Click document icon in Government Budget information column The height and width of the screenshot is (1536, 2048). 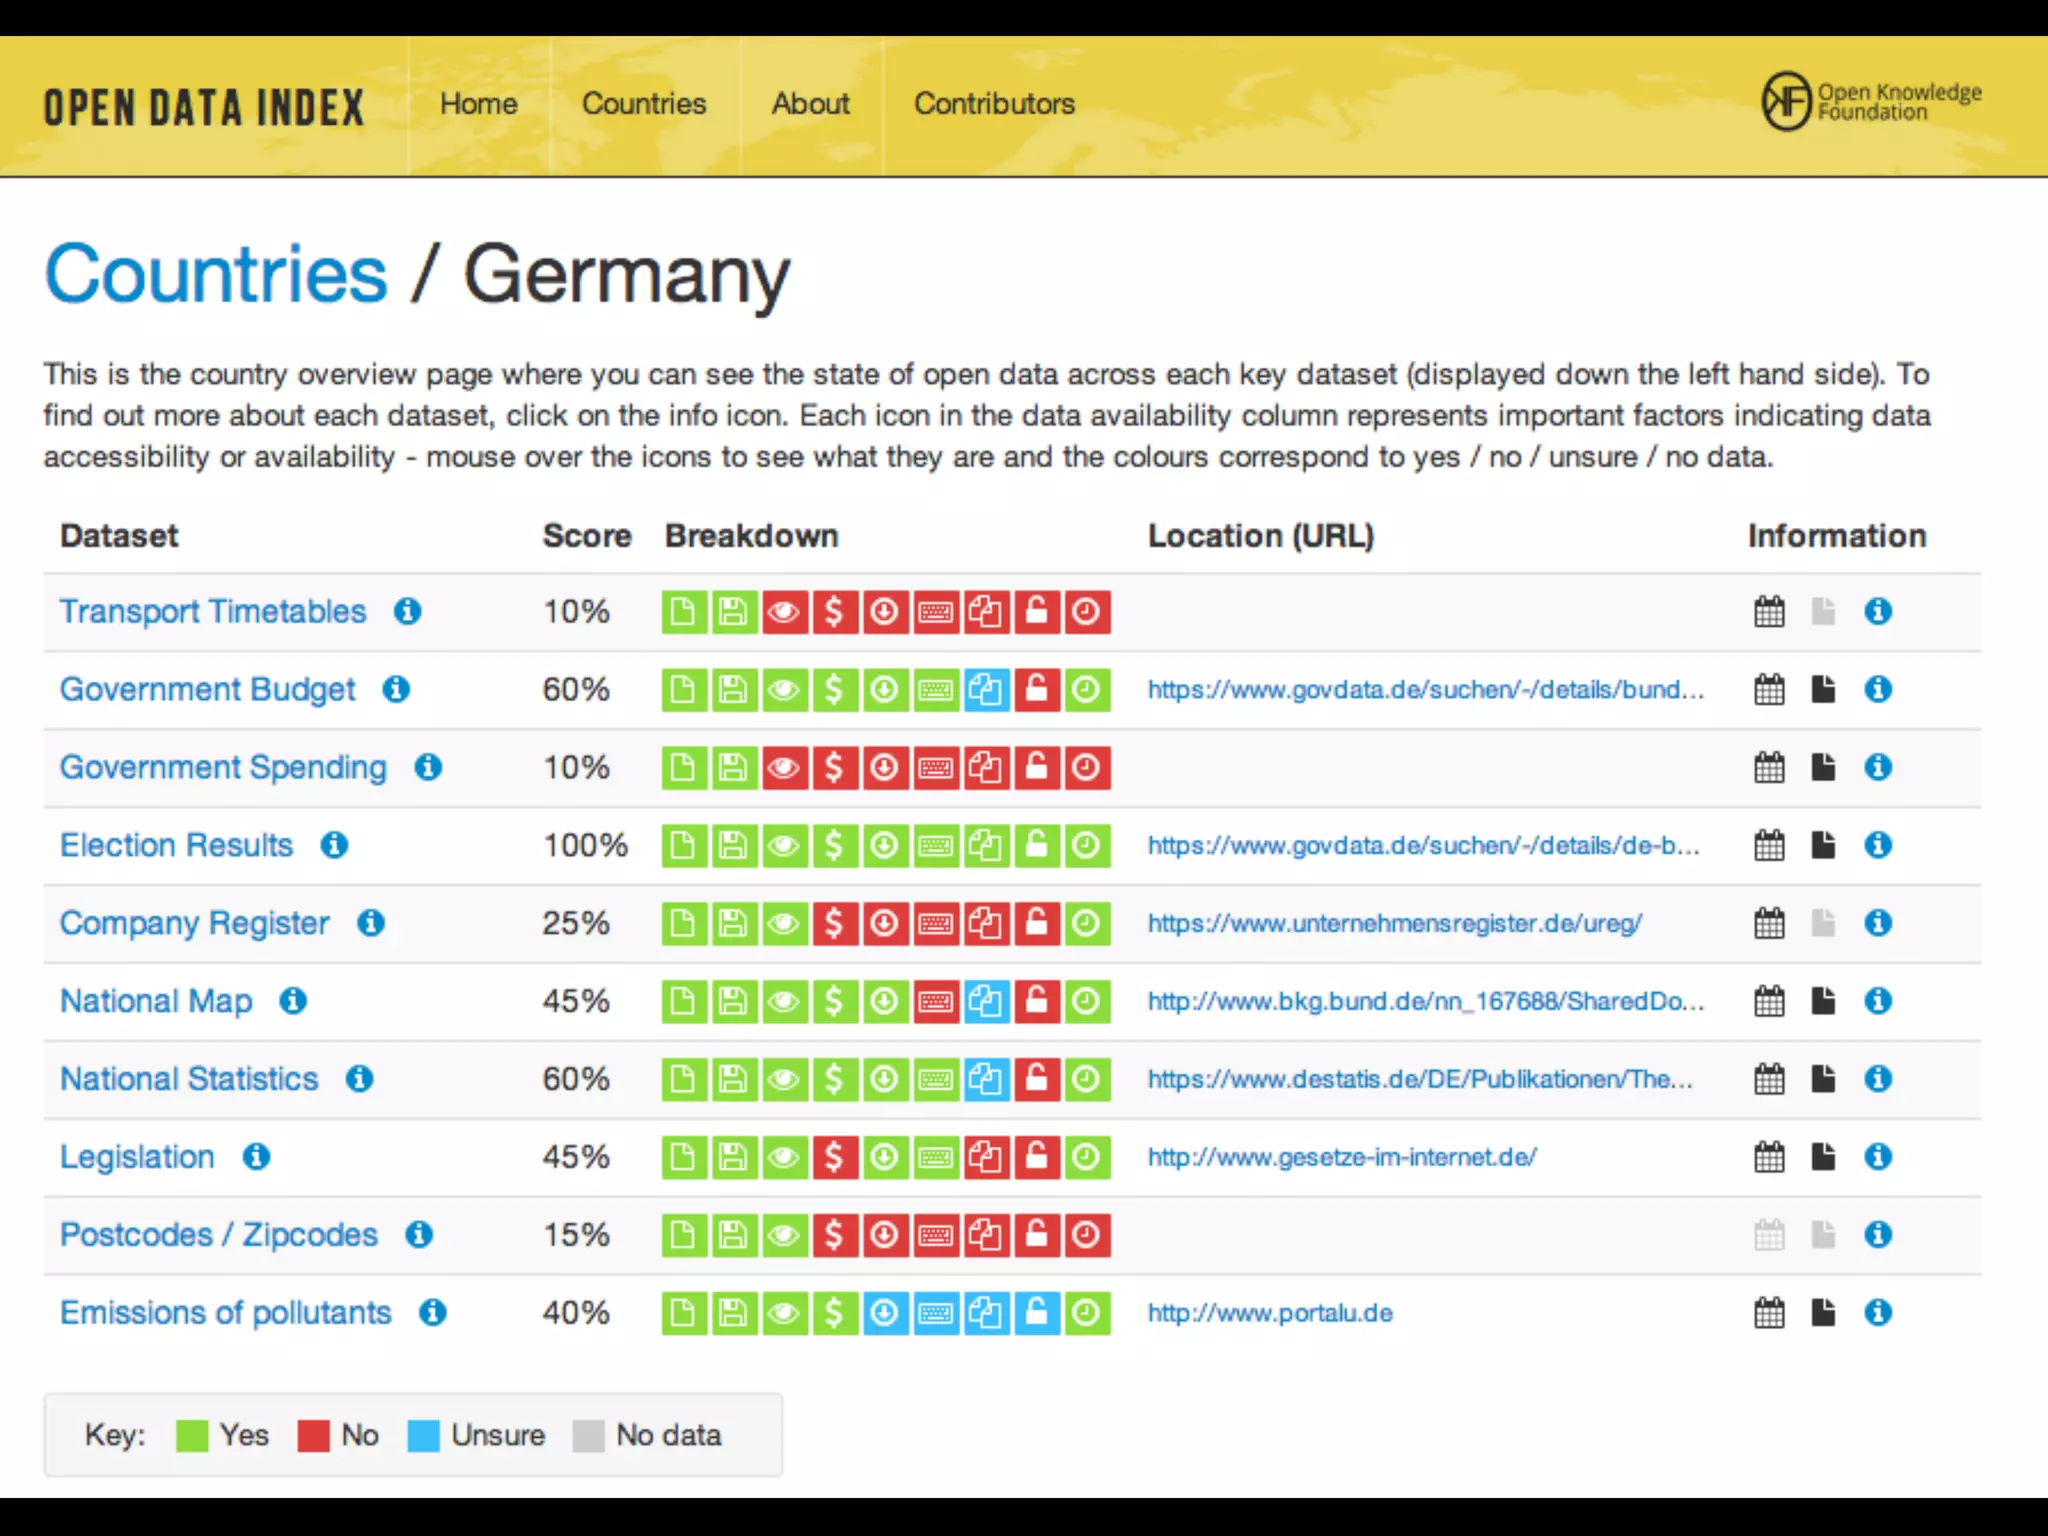(x=1823, y=689)
